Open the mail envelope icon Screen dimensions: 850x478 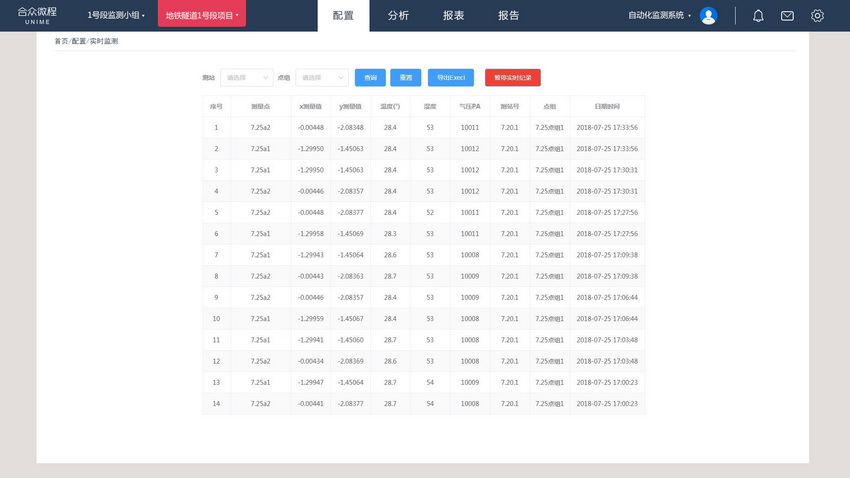coord(787,16)
